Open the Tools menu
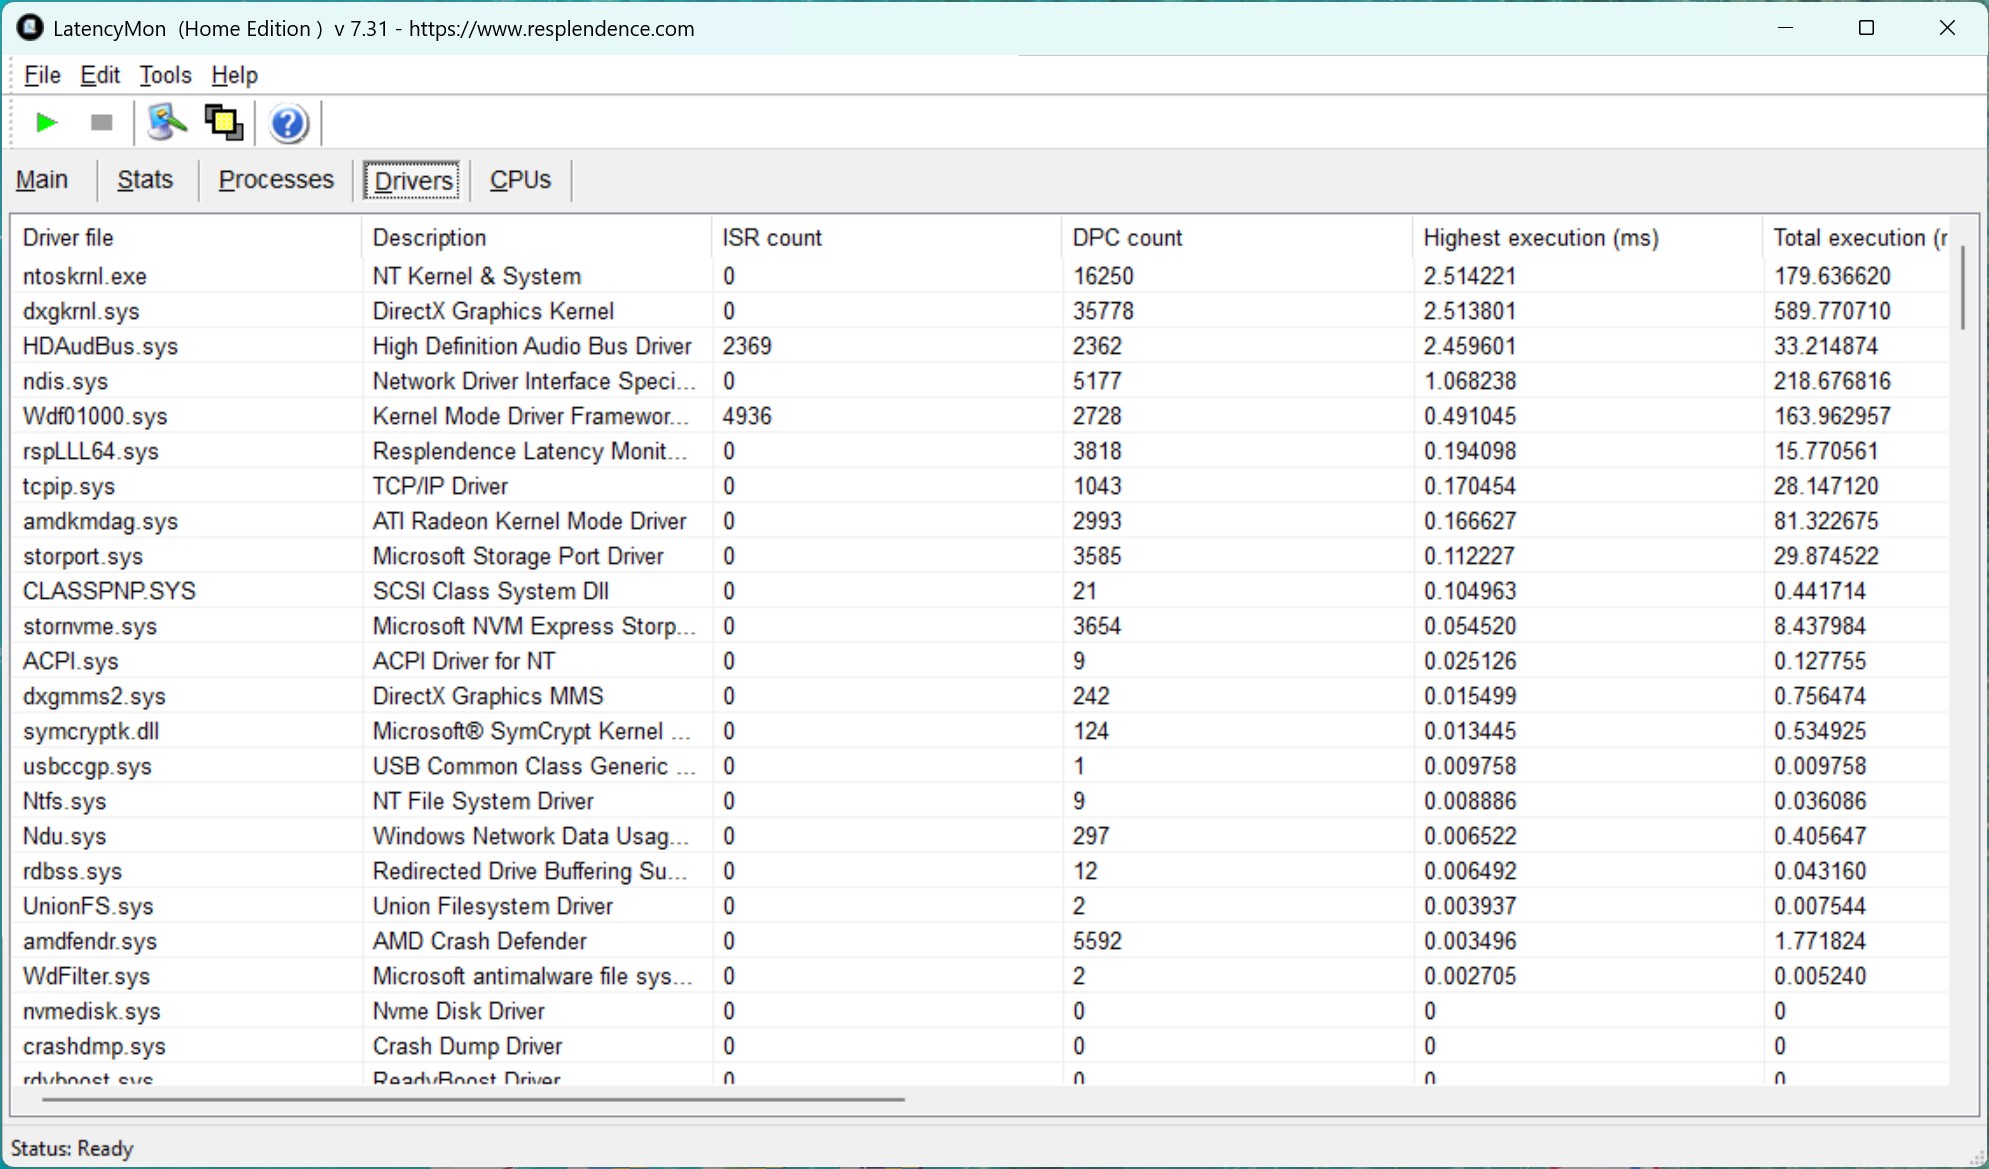This screenshot has width=1989, height=1169. pos(165,75)
